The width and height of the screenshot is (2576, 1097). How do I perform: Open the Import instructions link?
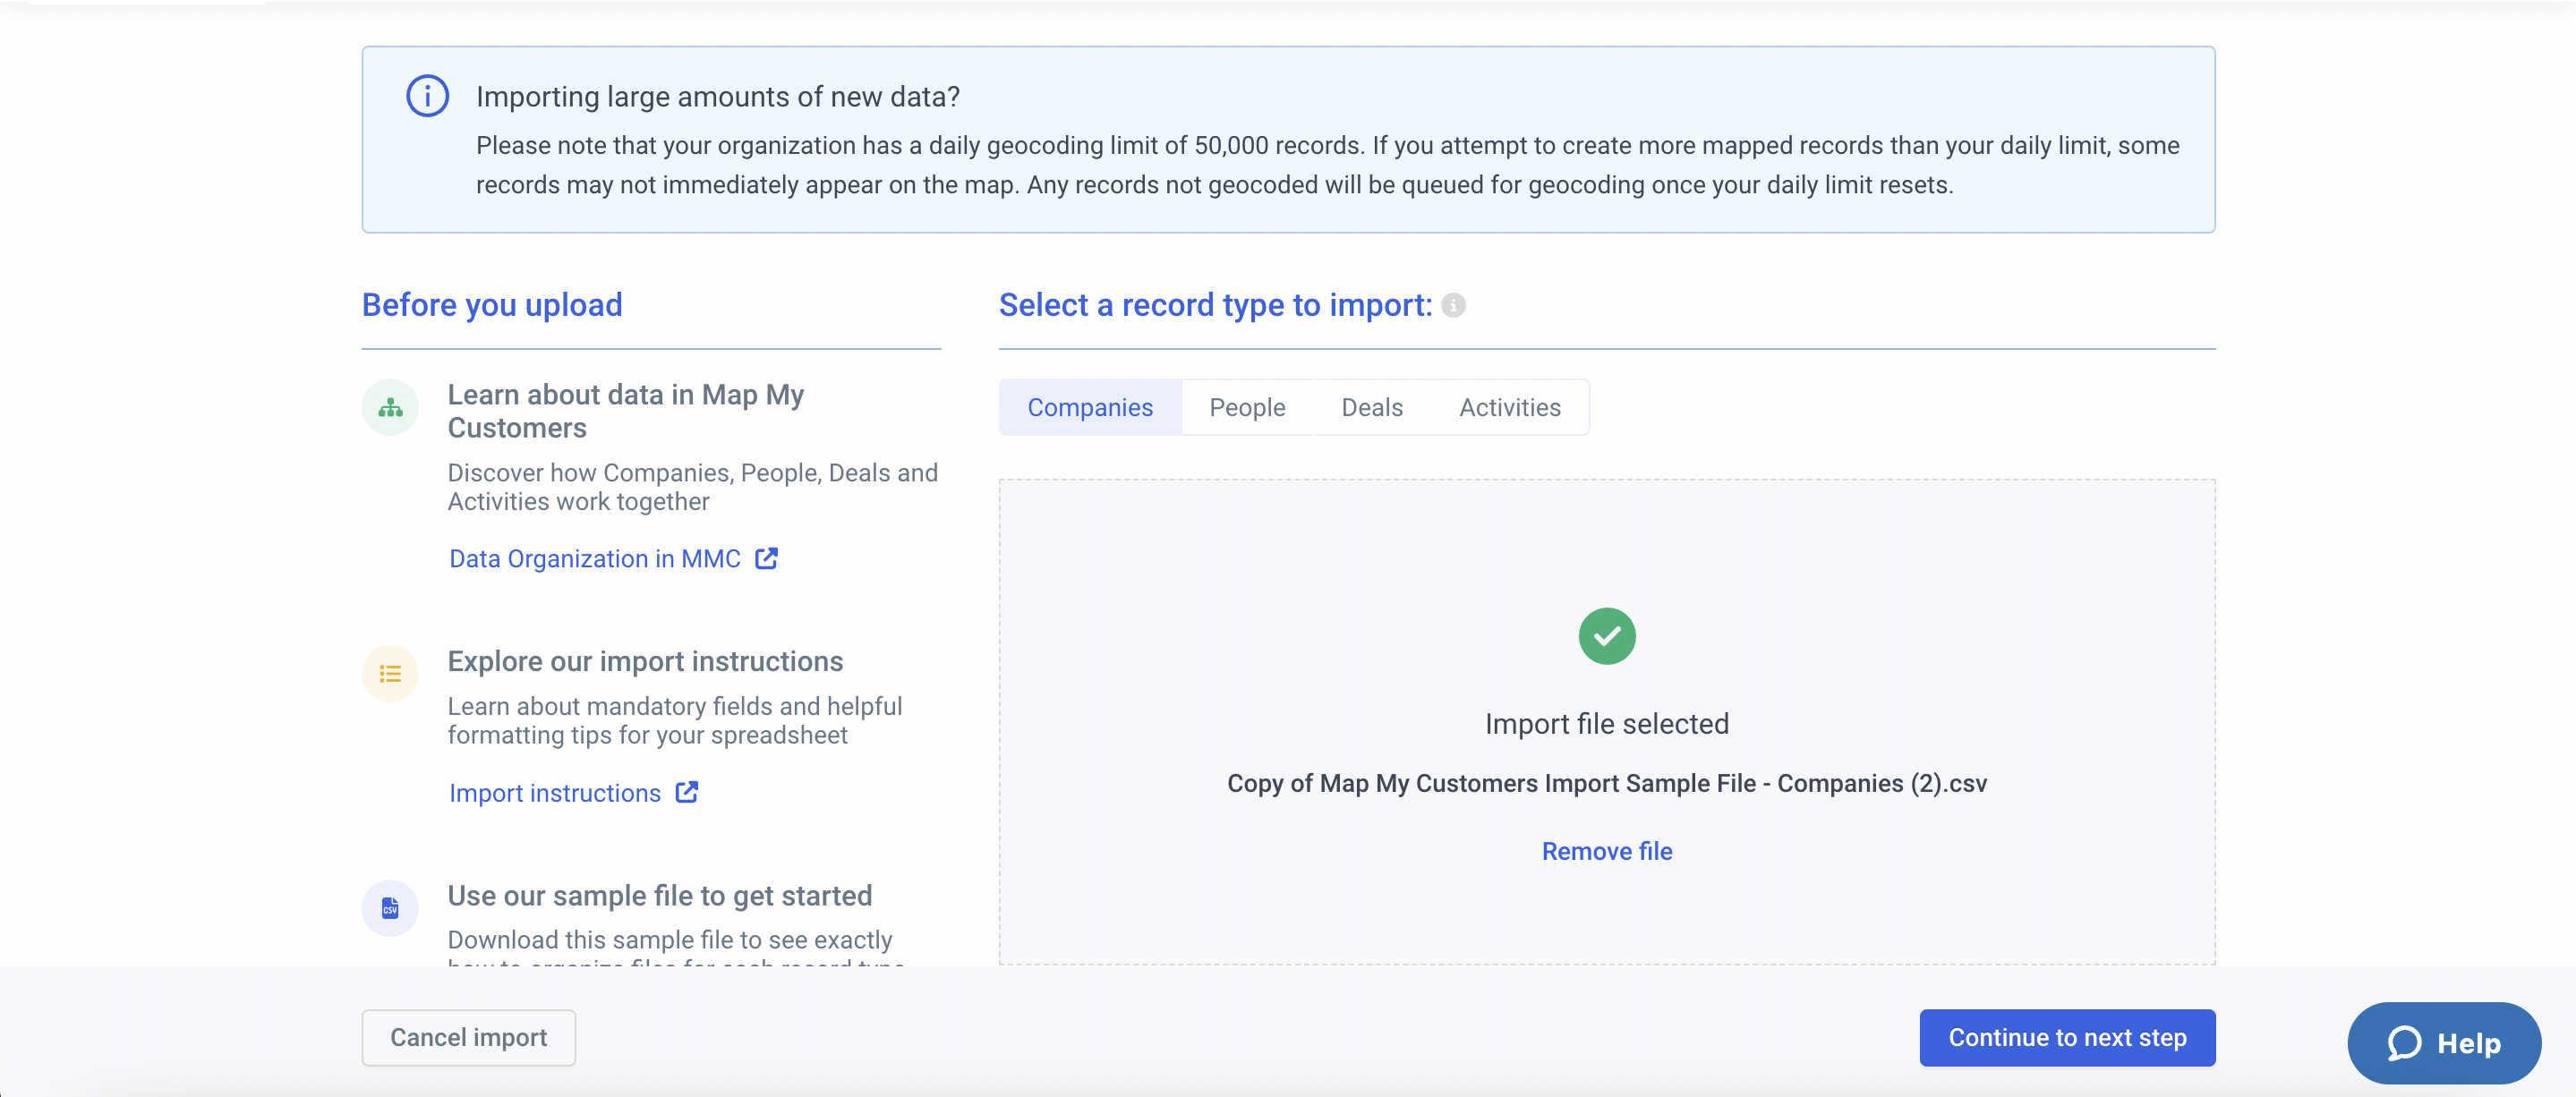click(555, 793)
